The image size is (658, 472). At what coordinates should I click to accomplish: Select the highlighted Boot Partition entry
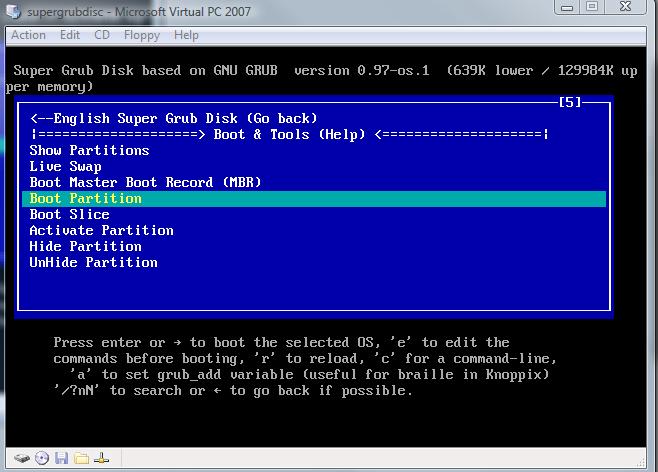pos(314,198)
